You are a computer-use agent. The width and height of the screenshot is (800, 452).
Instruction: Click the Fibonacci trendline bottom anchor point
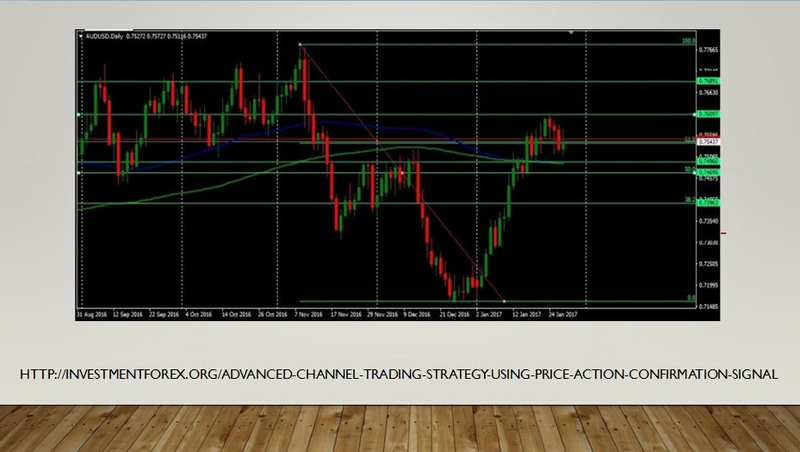click(503, 301)
